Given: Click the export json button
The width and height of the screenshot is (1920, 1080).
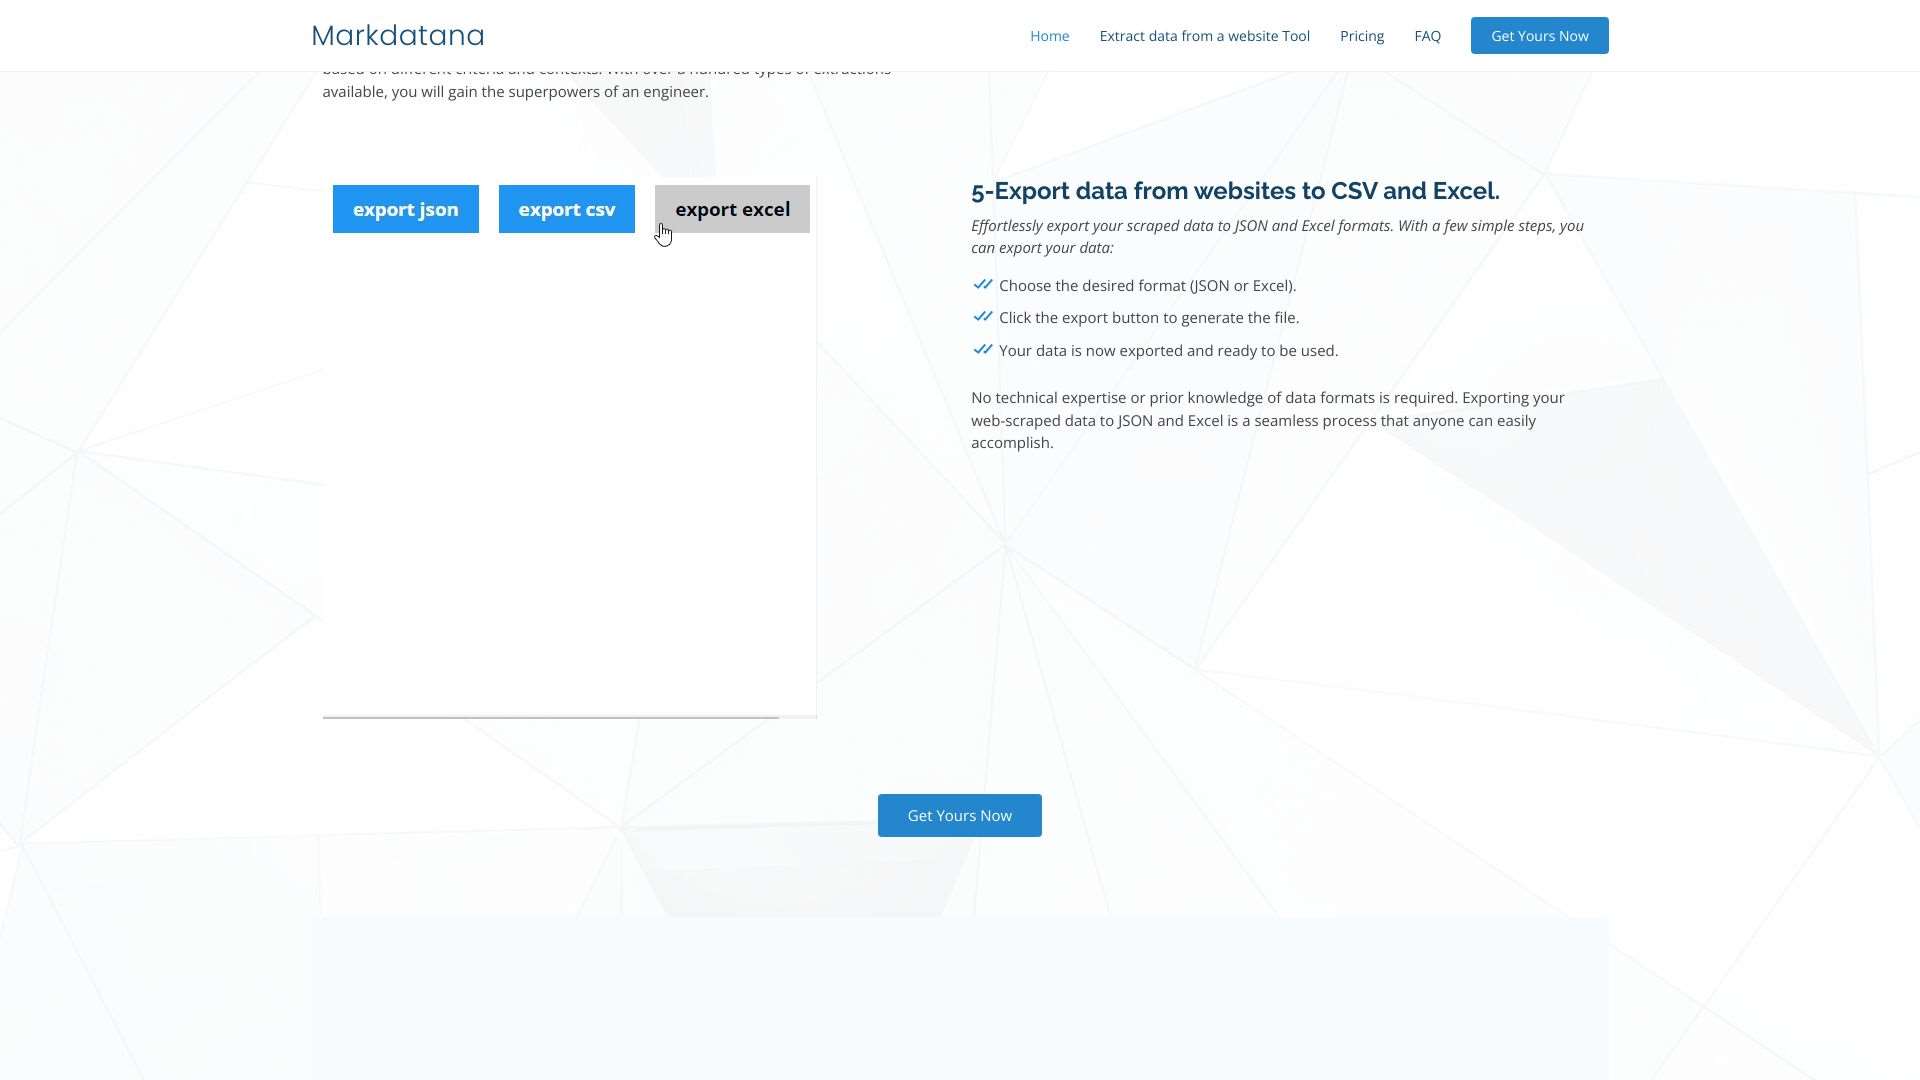Looking at the screenshot, I should click(x=405, y=209).
